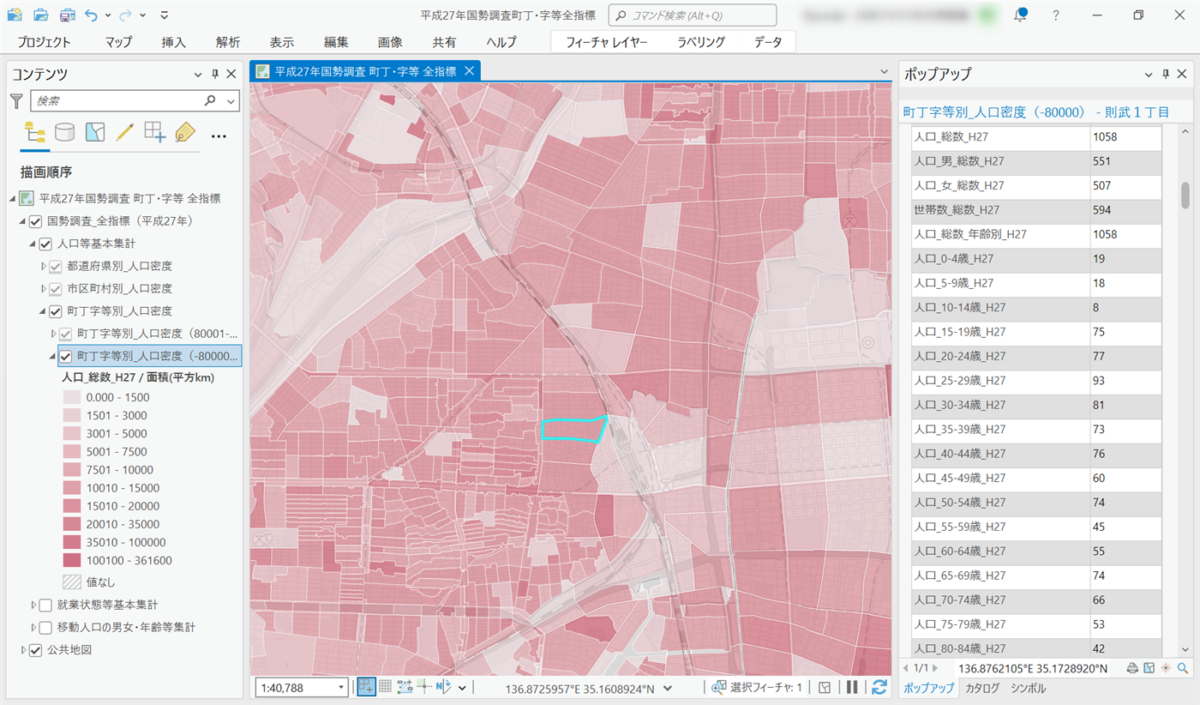Pause map drawing in status bar

pyautogui.click(x=853, y=687)
